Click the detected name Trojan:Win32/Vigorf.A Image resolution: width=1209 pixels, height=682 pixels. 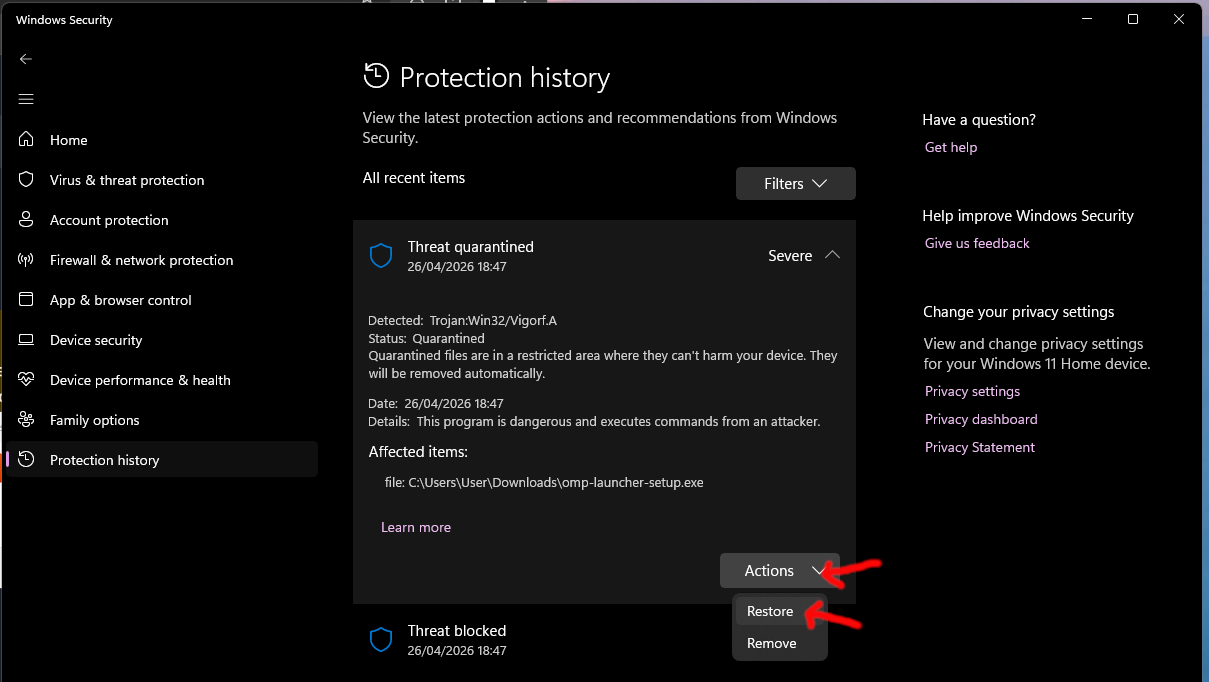click(493, 321)
